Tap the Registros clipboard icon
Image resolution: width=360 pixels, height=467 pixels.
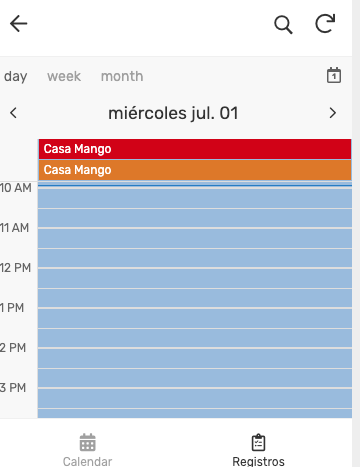coord(258,442)
